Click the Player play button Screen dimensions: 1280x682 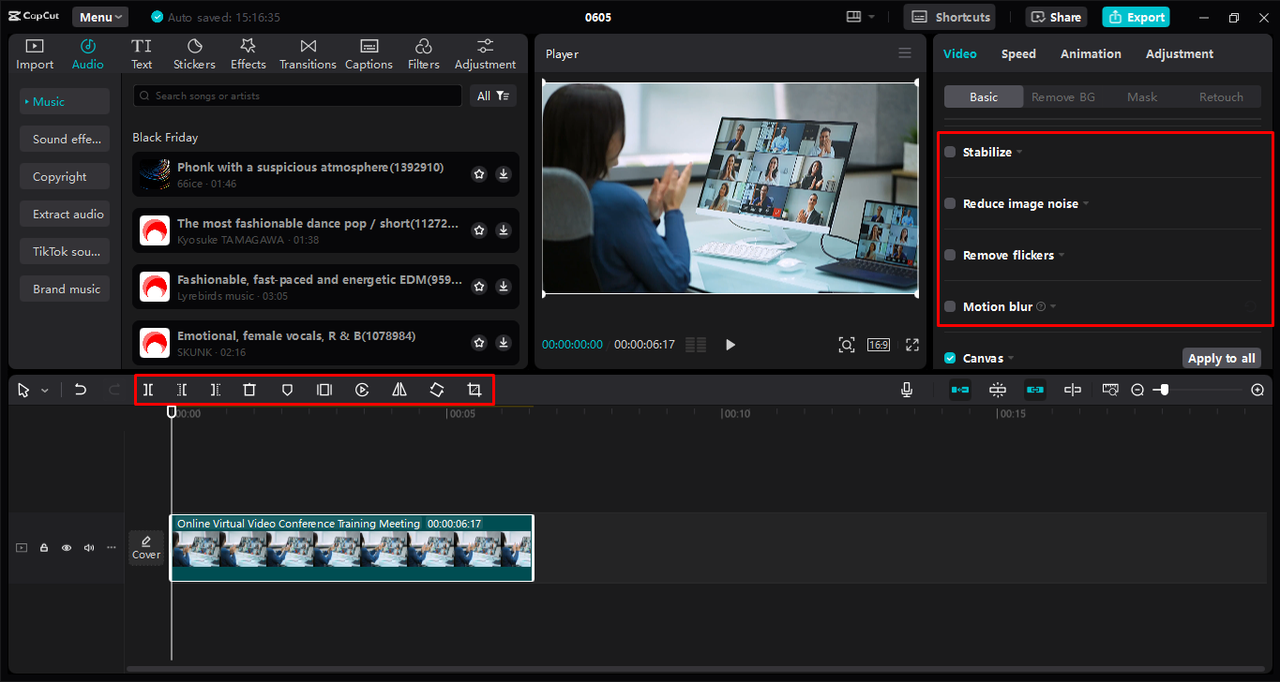(730, 345)
